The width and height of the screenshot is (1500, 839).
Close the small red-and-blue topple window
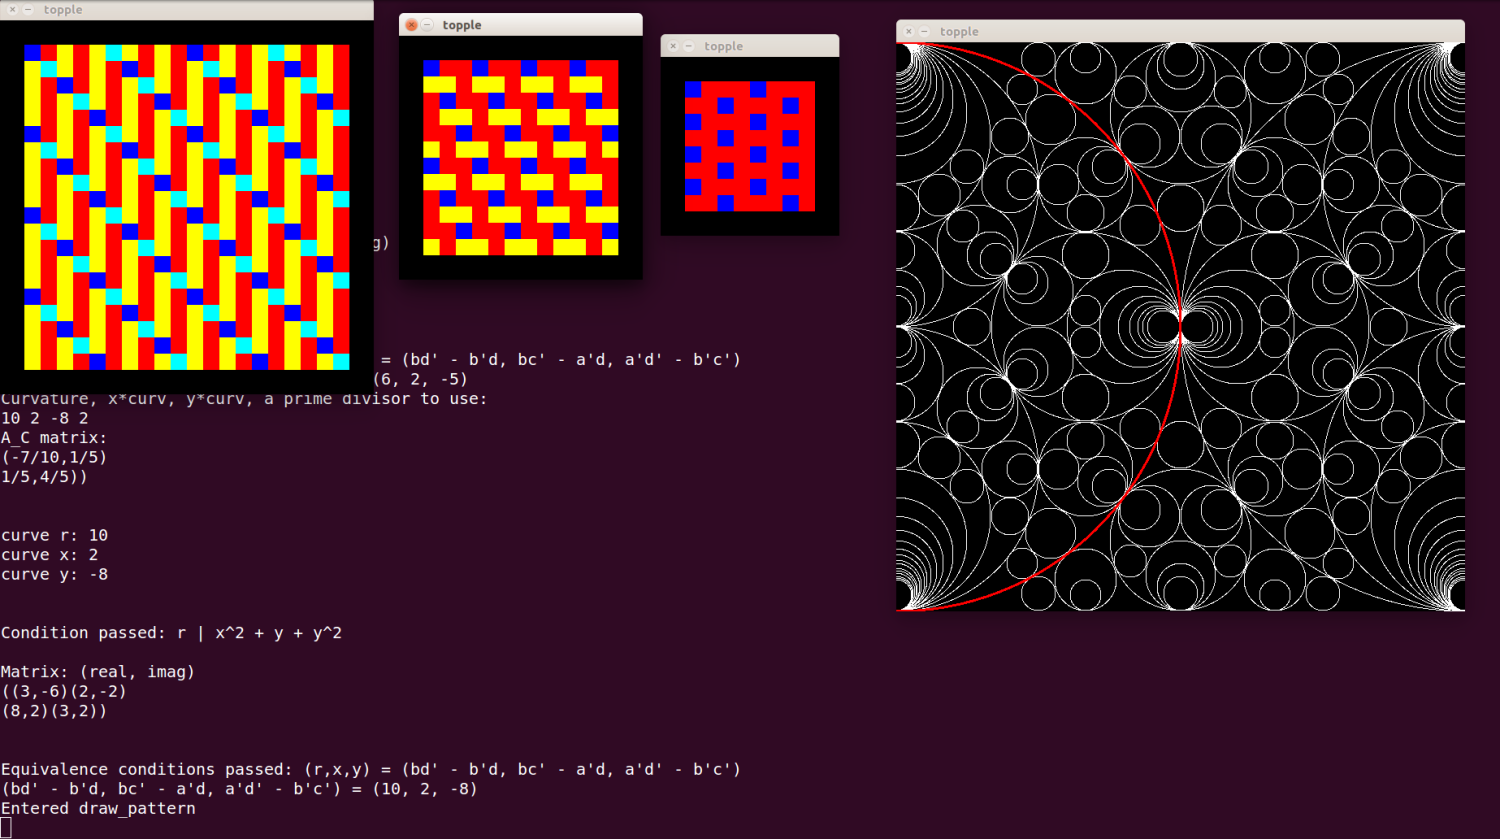coord(673,46)
